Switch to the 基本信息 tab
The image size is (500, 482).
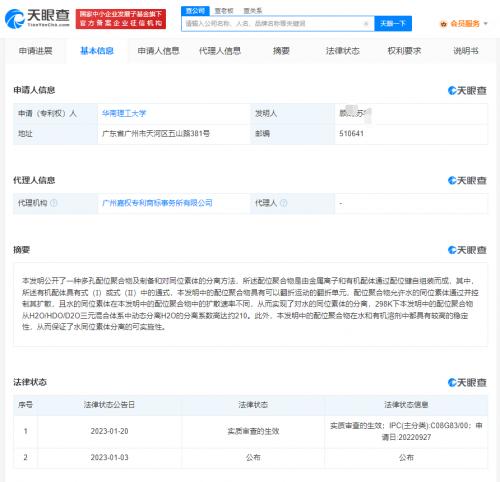point(97,51)
